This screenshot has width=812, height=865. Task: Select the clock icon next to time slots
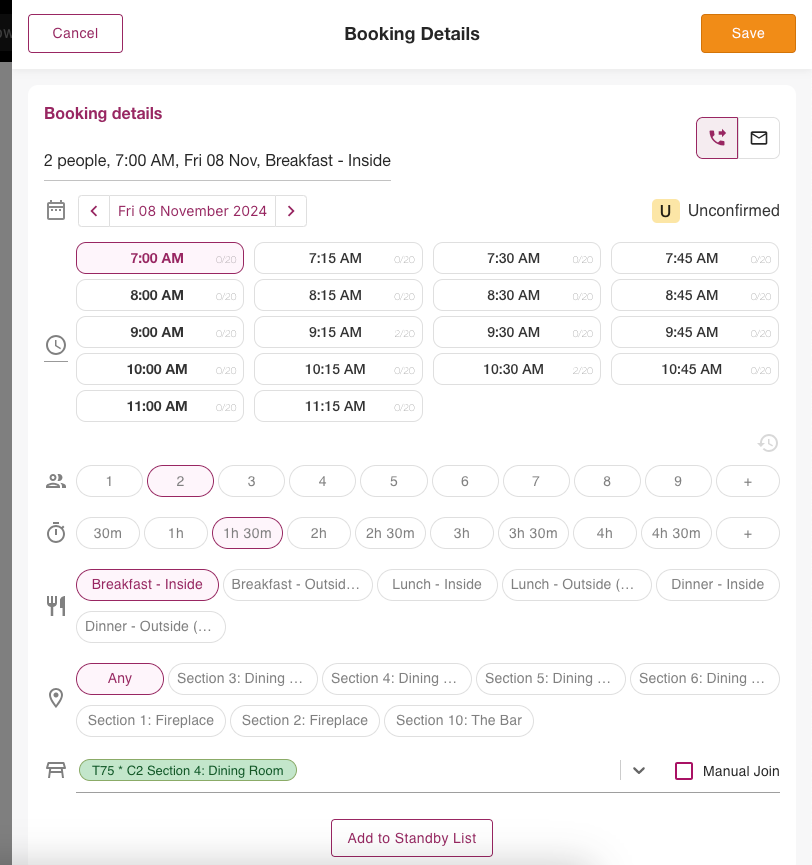tap(56, 345)
